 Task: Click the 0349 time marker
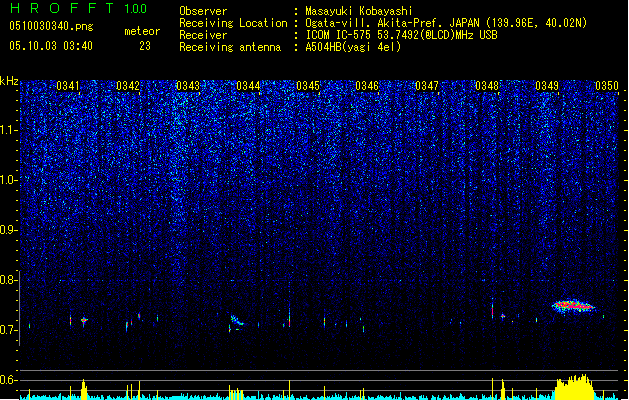(x=547, y=86)
